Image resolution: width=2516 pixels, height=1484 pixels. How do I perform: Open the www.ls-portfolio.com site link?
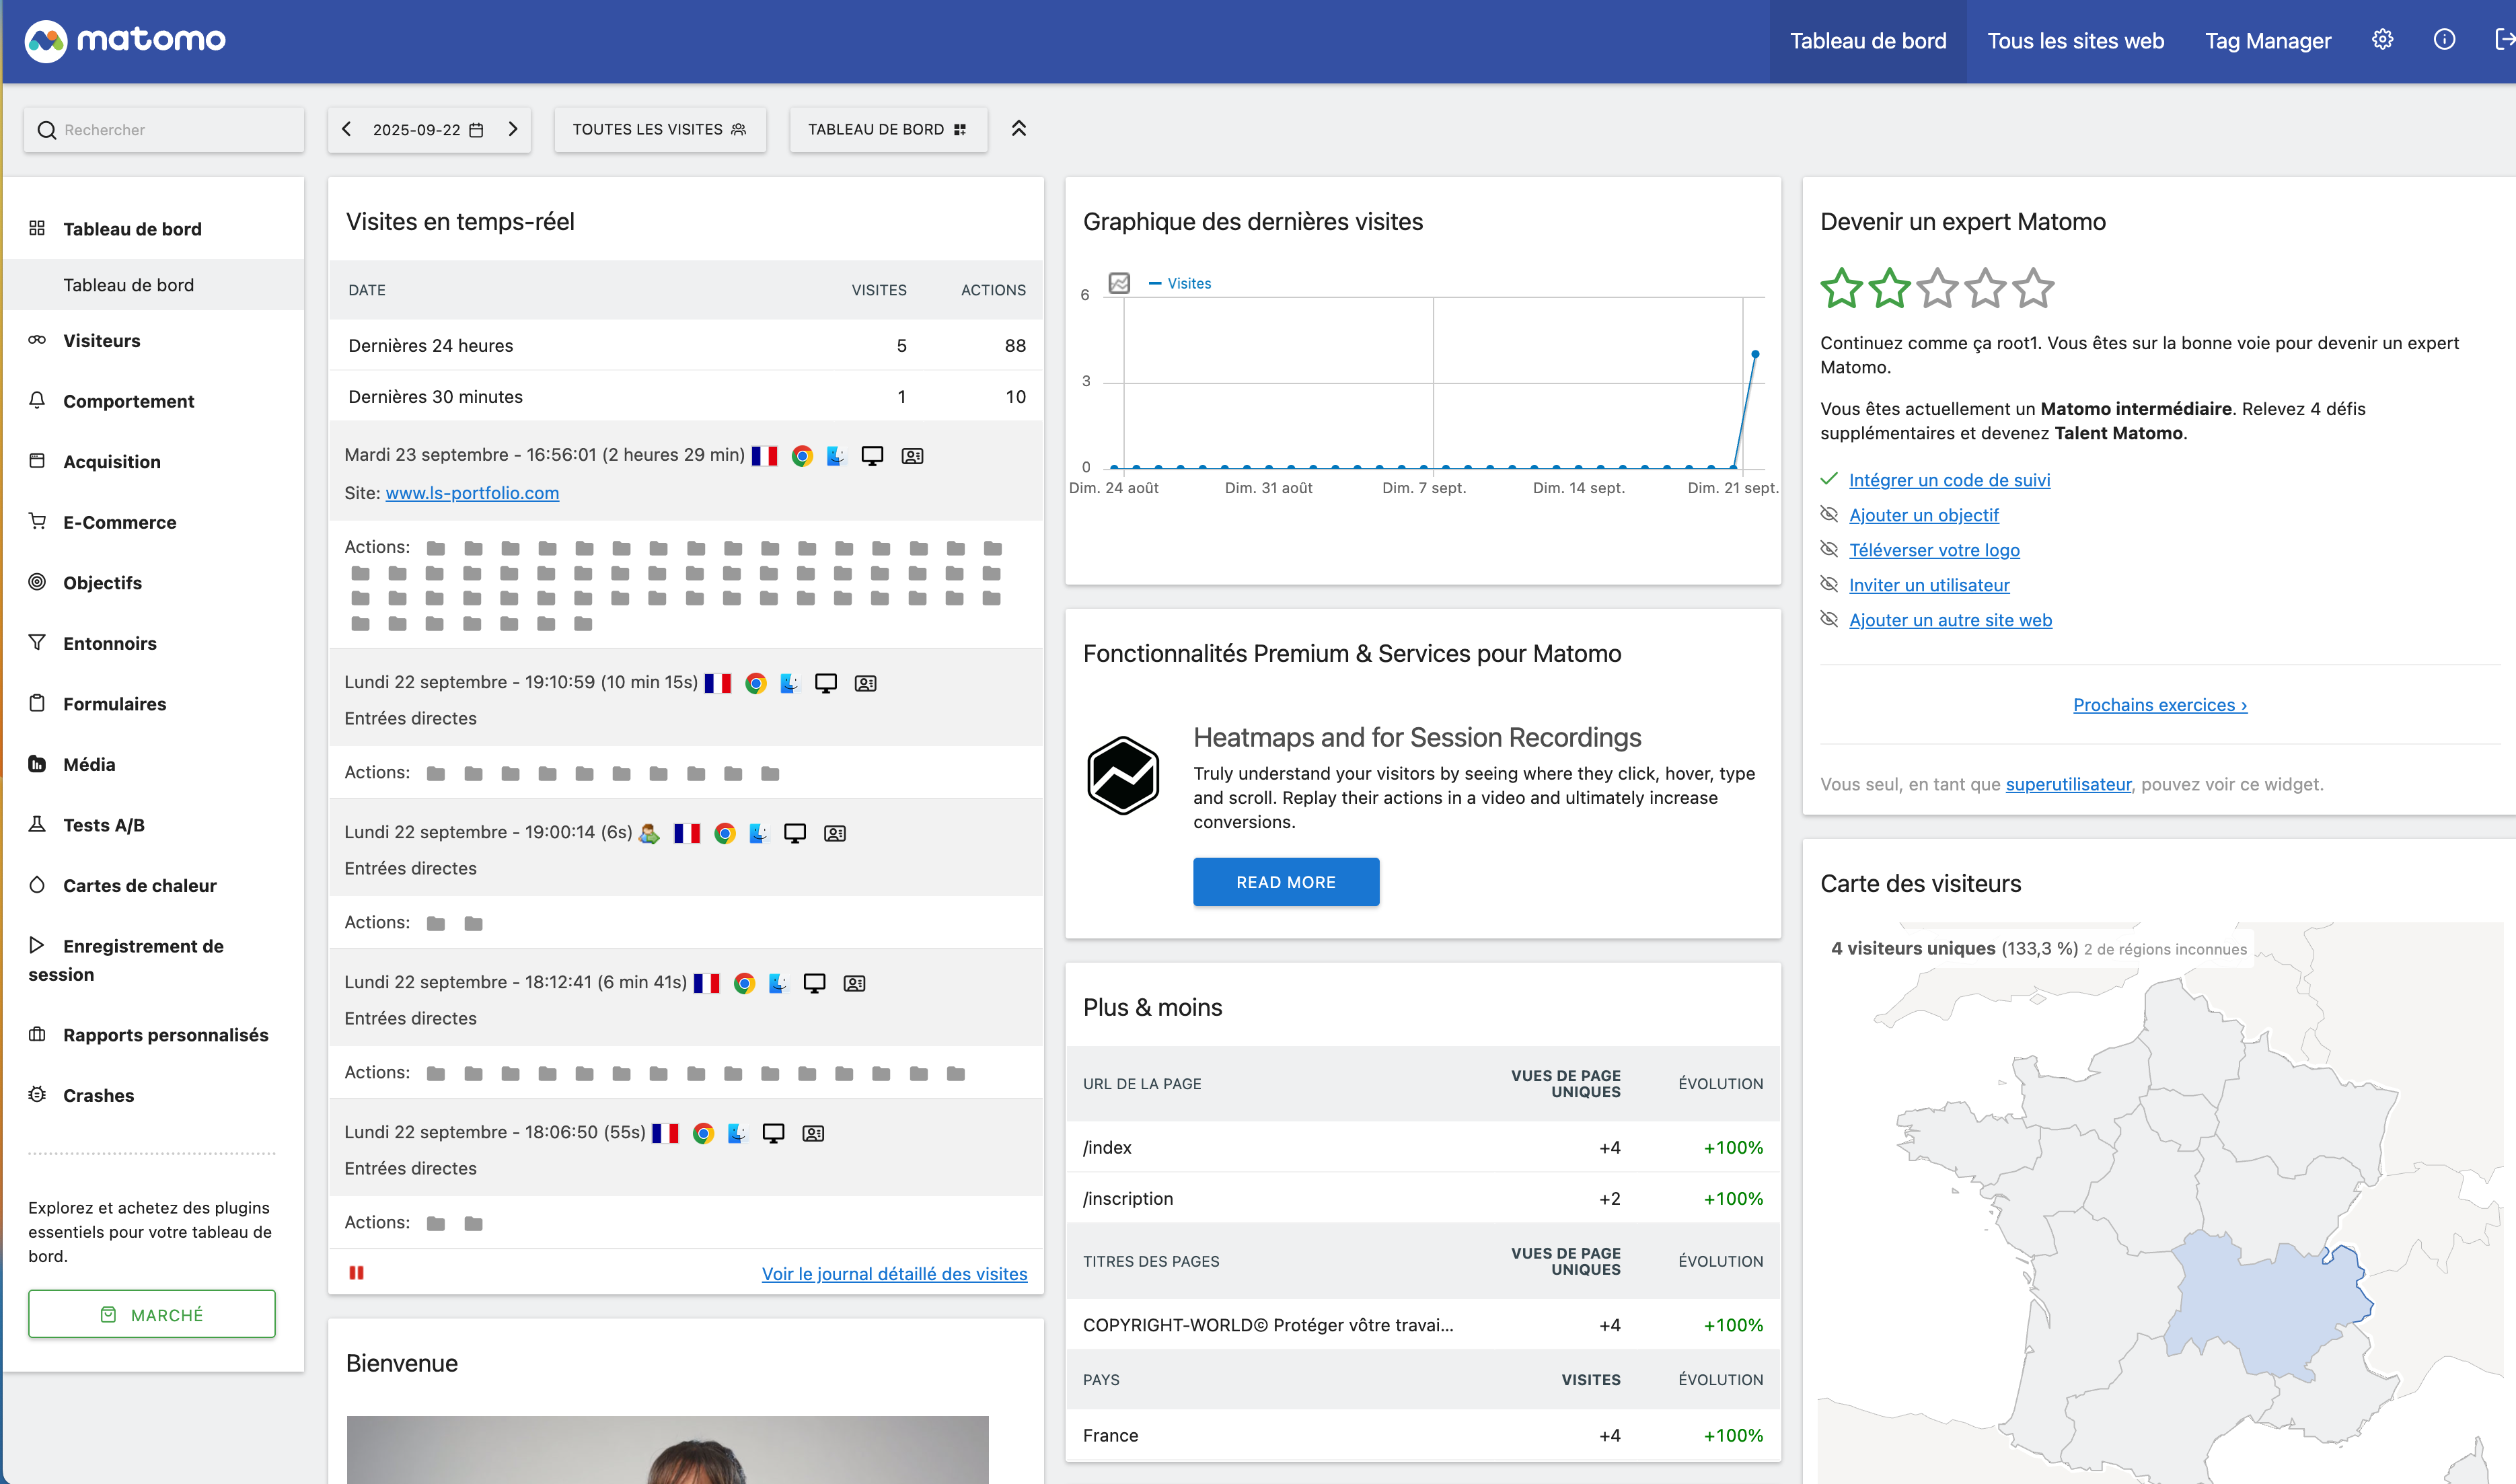pos(472,493)
